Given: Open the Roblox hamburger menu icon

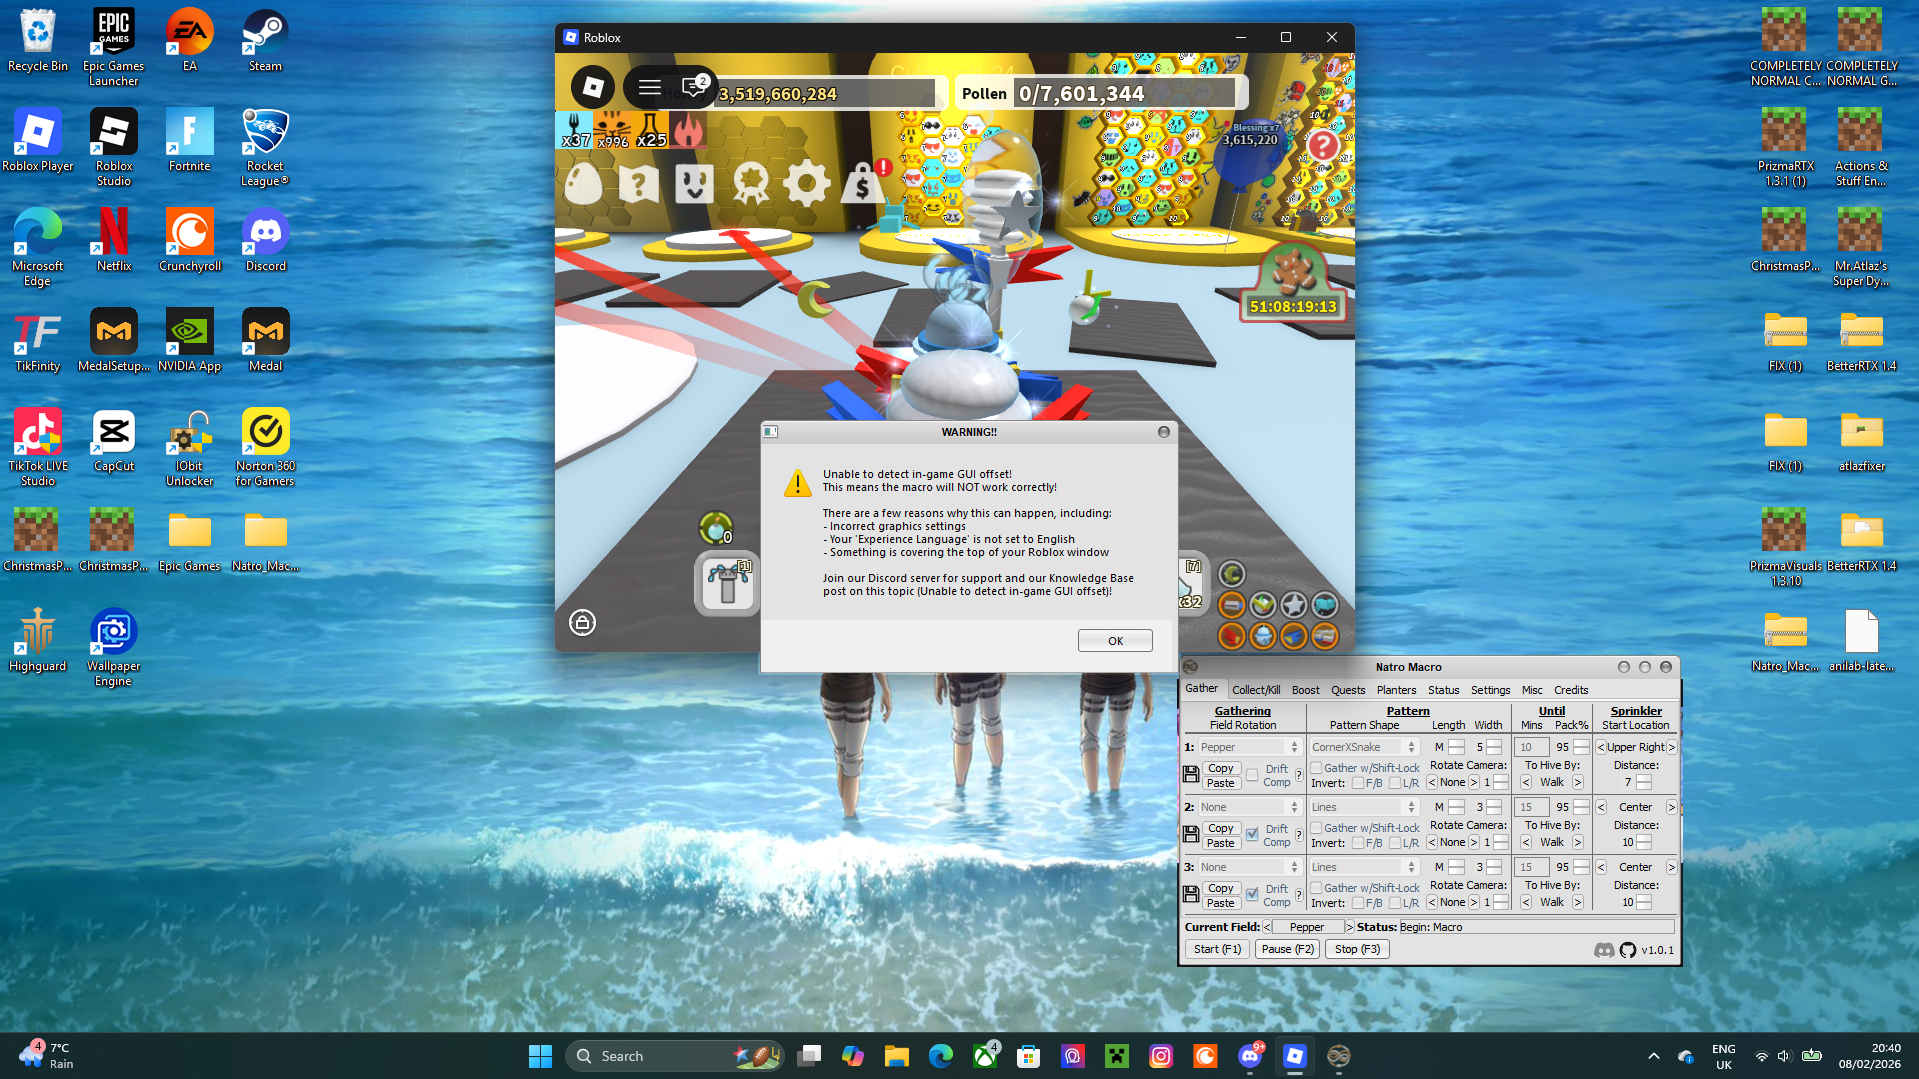Looking at the screenshot, I should (649, 87).
